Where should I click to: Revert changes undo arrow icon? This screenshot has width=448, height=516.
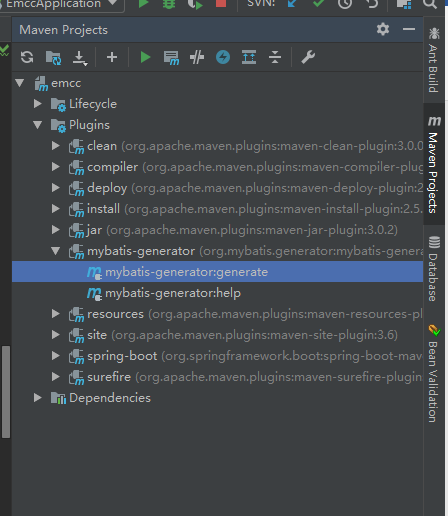click(372, 3)
